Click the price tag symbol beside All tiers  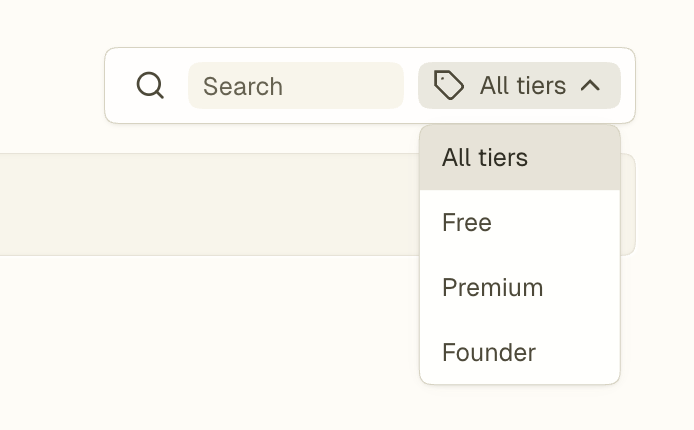click(x=449, y=86)
